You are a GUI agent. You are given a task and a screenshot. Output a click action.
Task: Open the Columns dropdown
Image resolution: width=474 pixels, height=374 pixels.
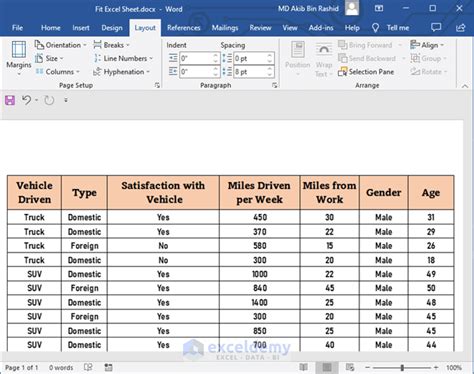57,72
